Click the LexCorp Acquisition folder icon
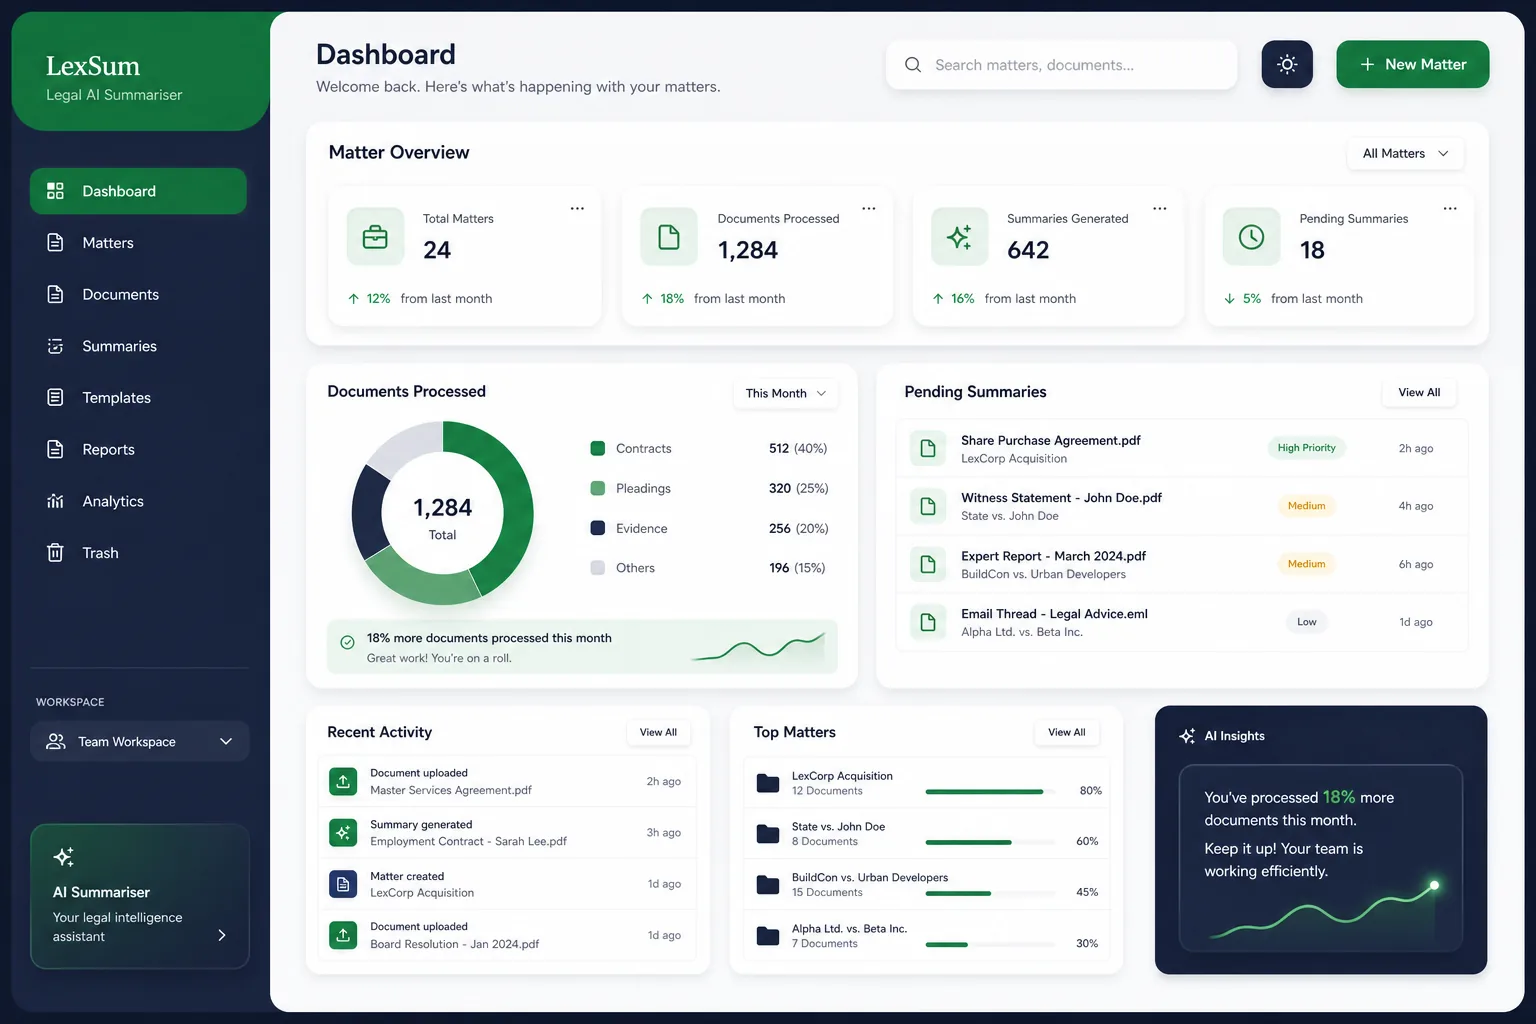The height and width of the screenshot is (1024, 1536). click(x=768, y=783)
